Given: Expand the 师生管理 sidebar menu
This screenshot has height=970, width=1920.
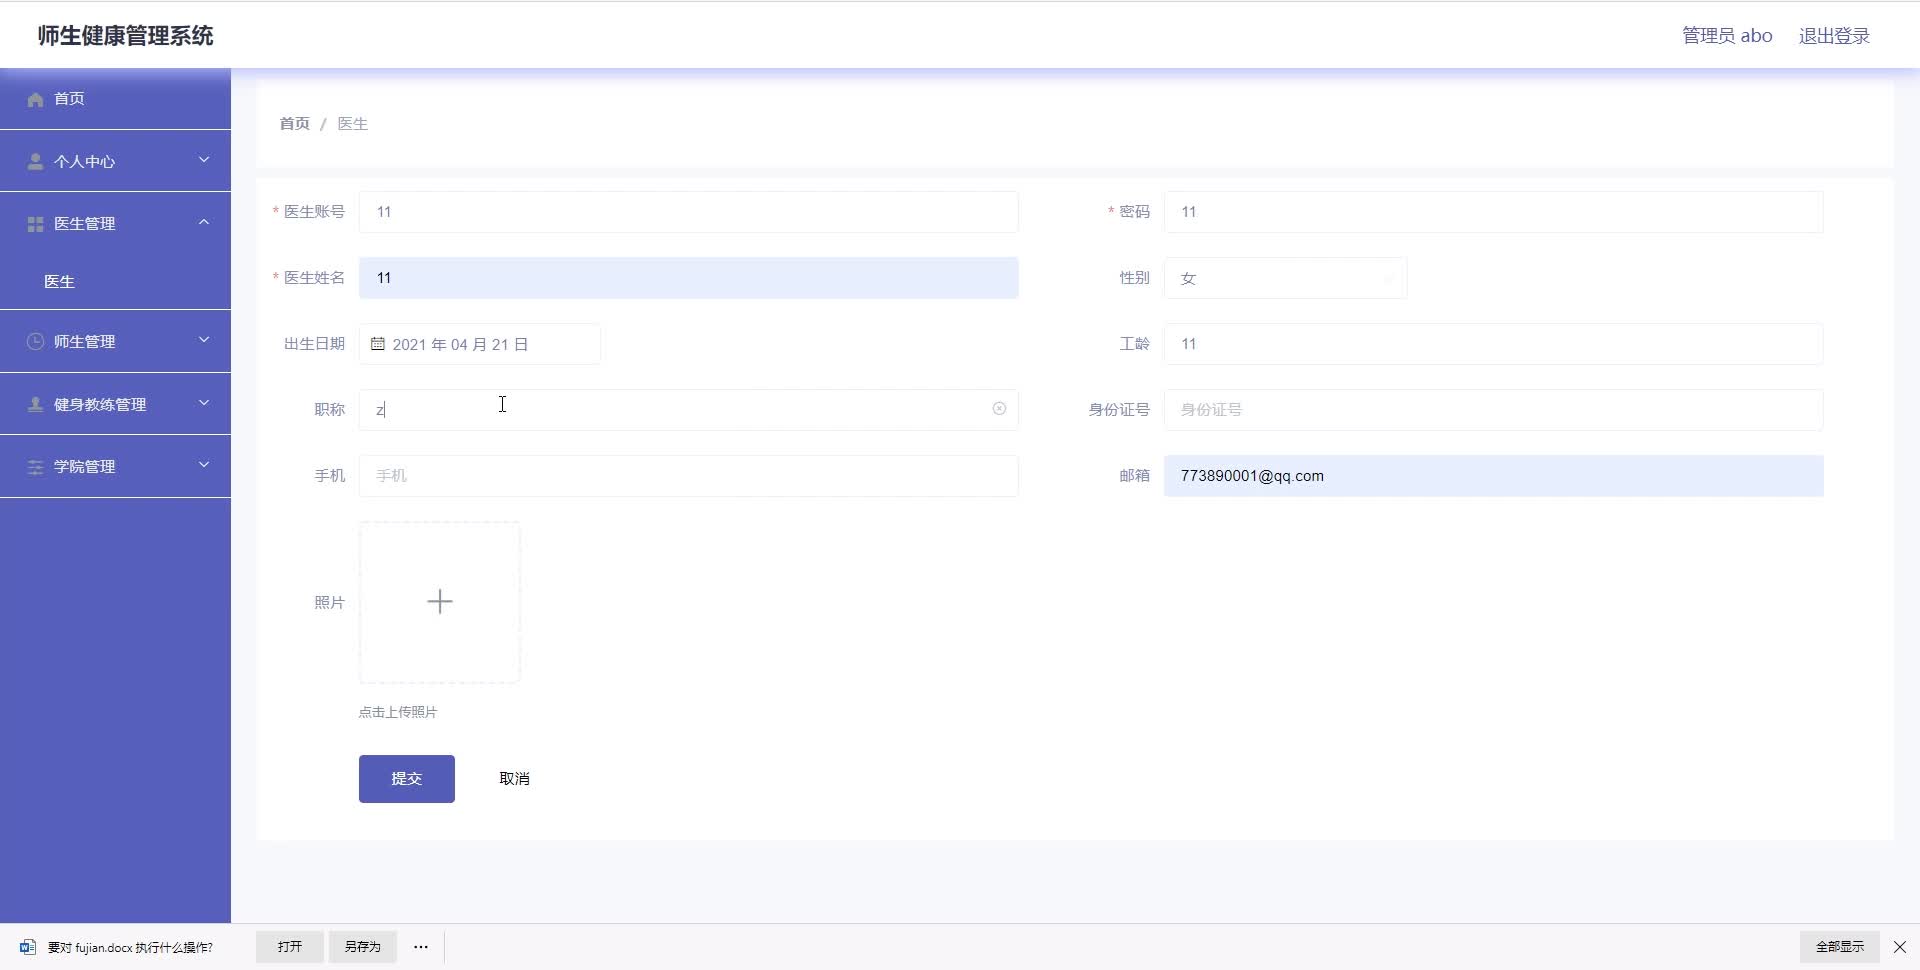Looking at the screenshot, I should point(115,341).
